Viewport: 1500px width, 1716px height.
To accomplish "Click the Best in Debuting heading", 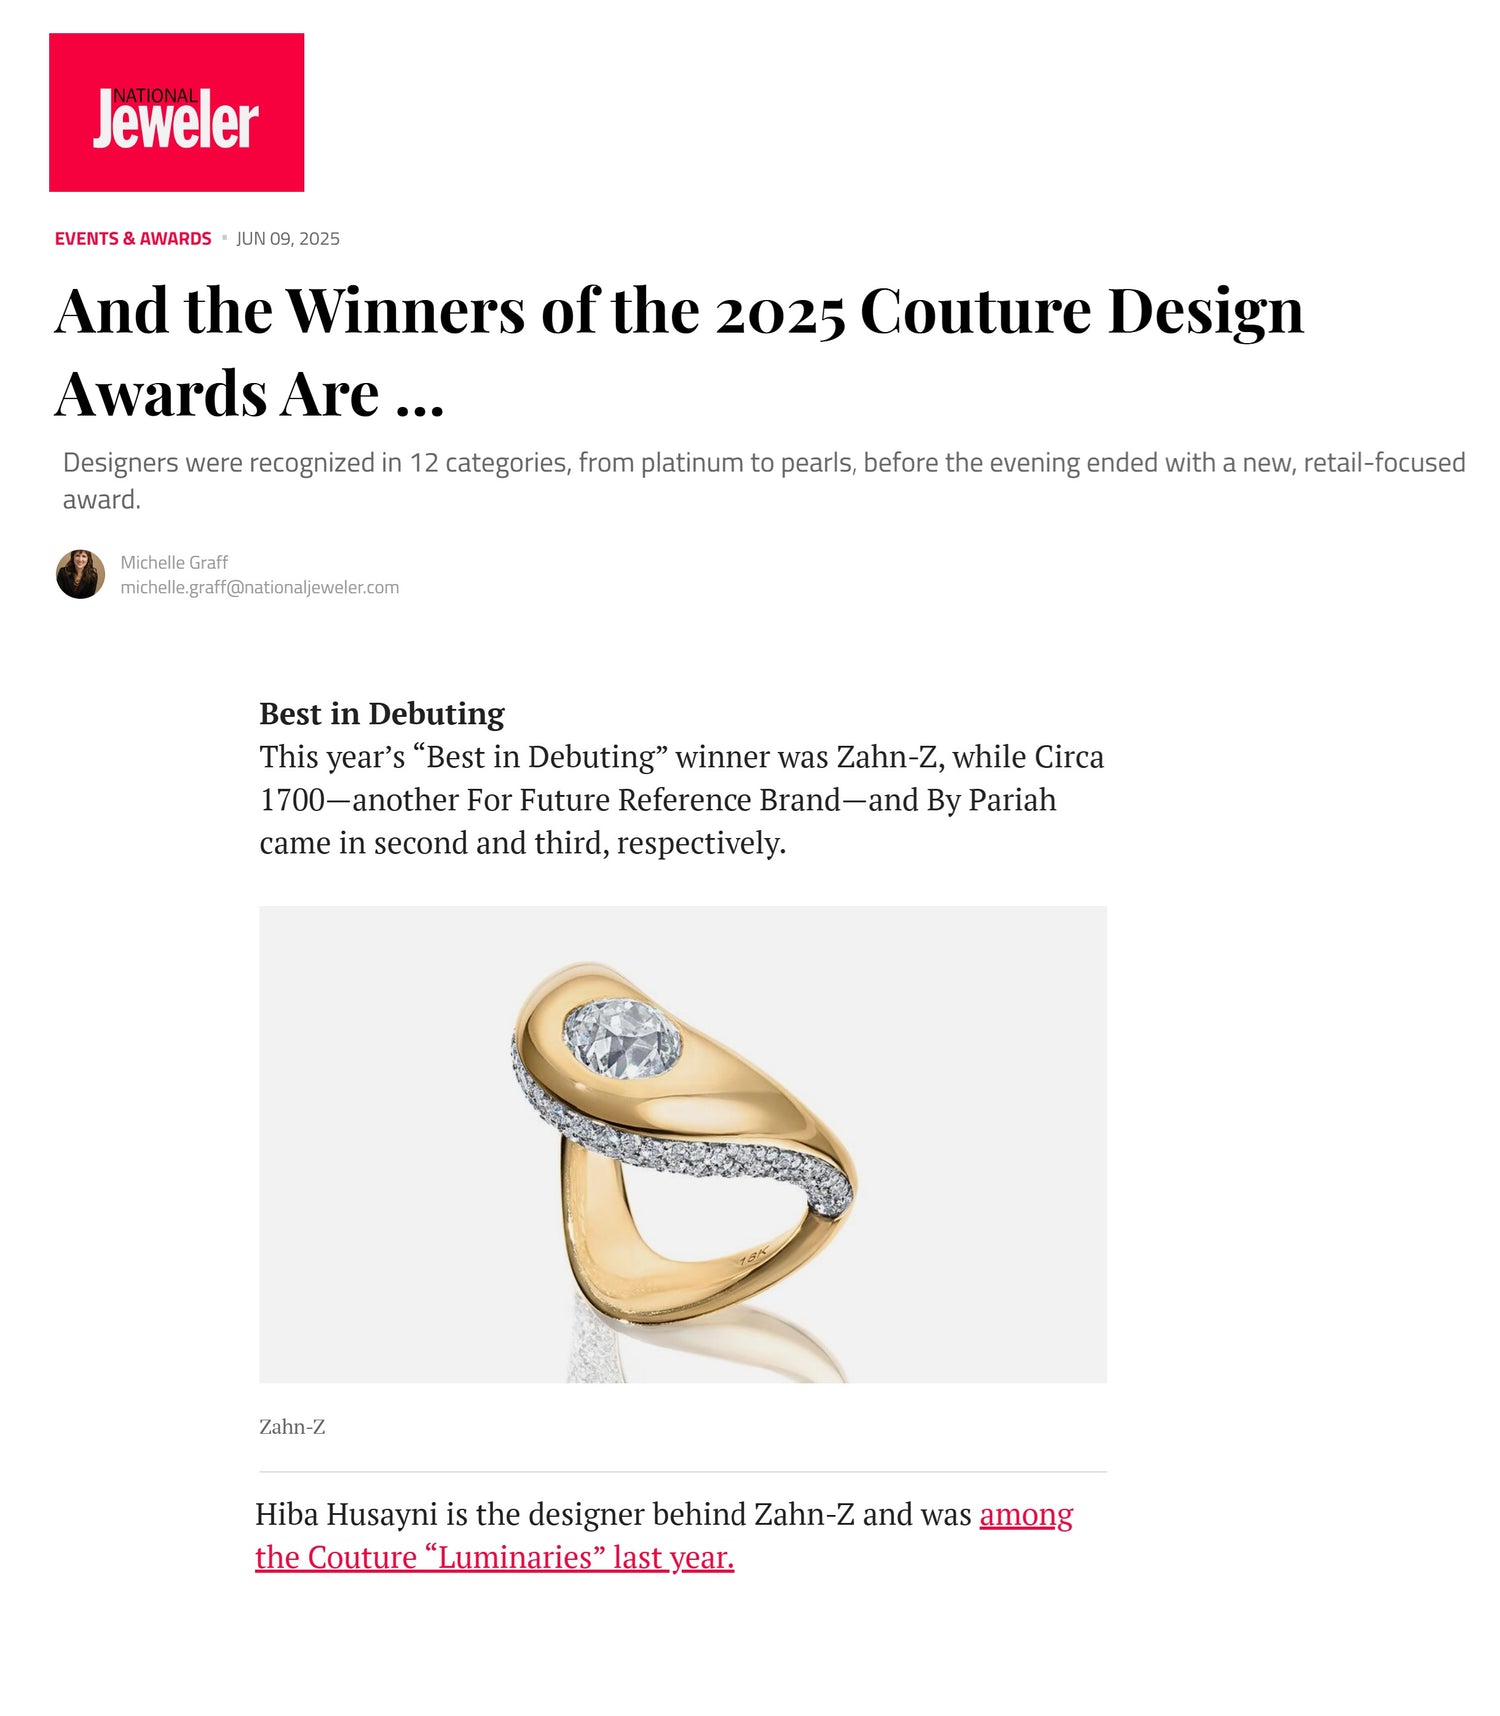I will pyautogui.click(x=382, y=714).
